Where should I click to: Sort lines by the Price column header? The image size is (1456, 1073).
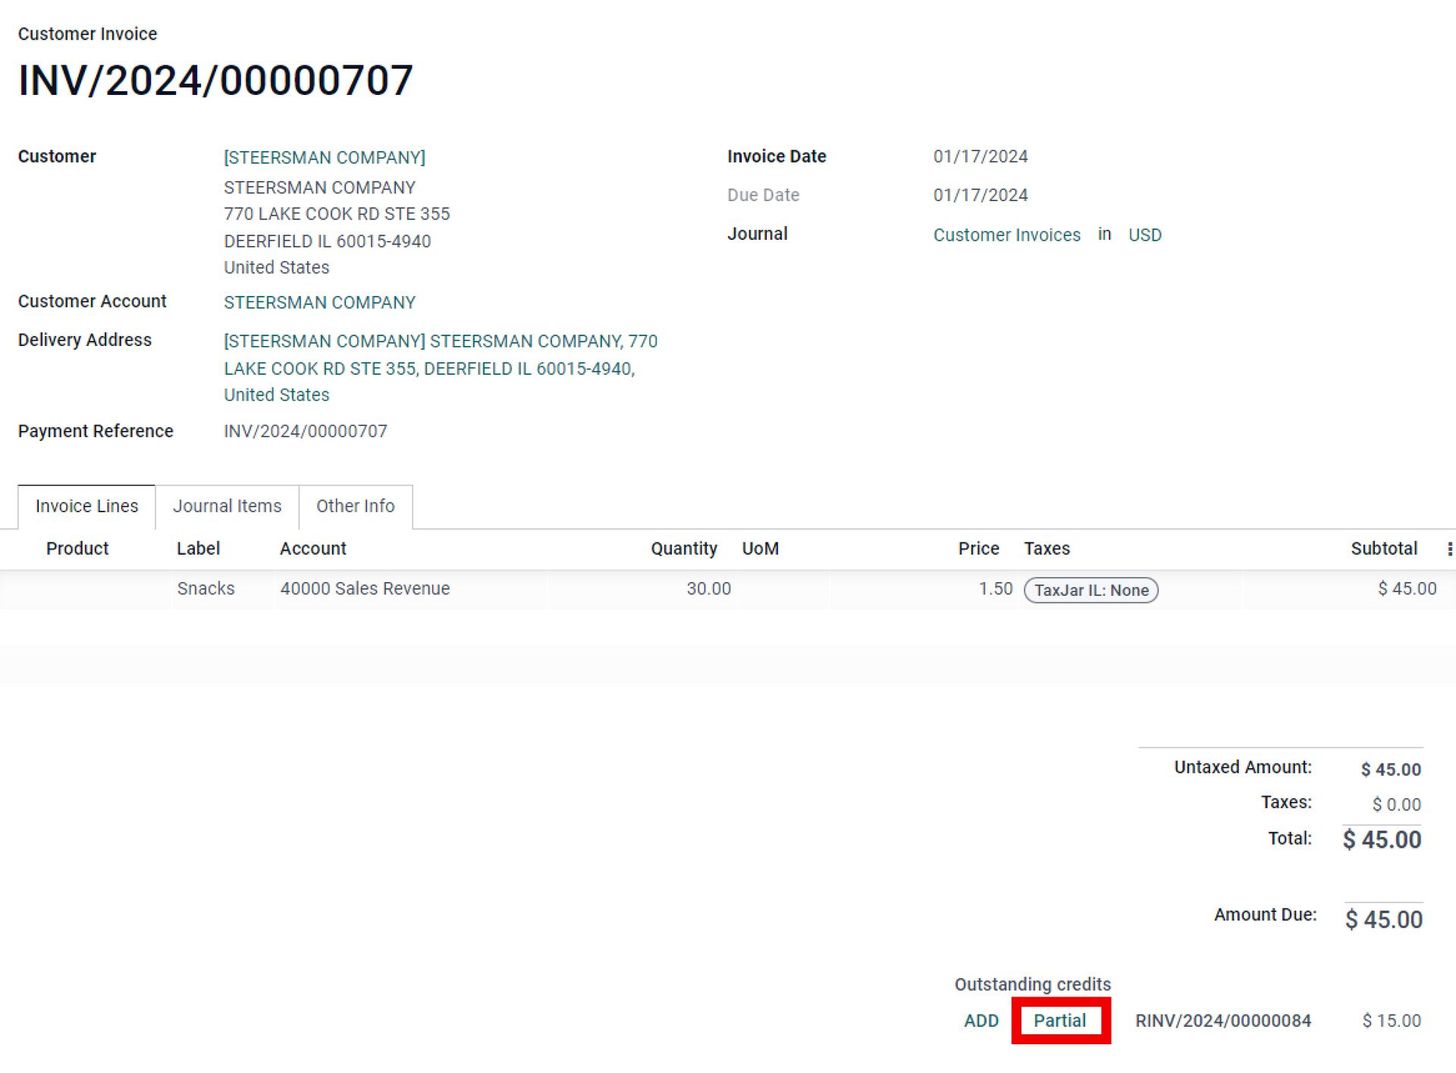978,549
